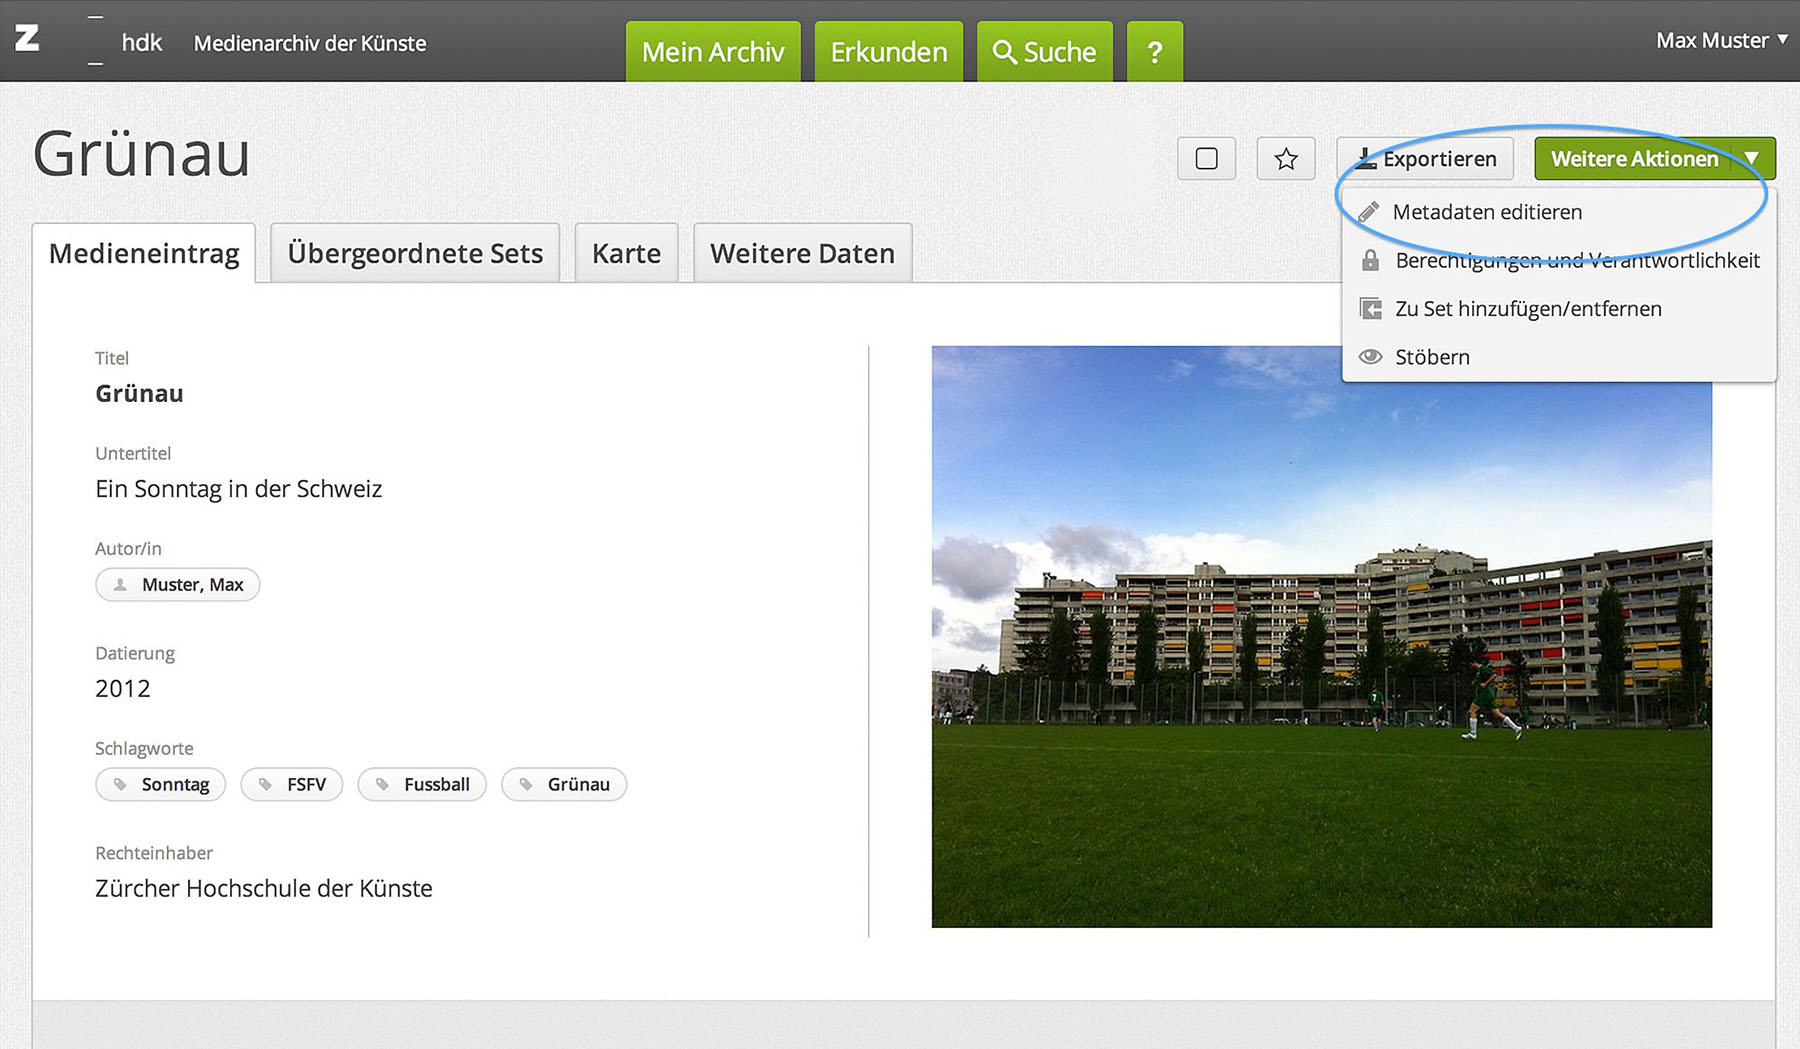Go to Mein Archiv
The image size is (1800, 1049).
713,52
